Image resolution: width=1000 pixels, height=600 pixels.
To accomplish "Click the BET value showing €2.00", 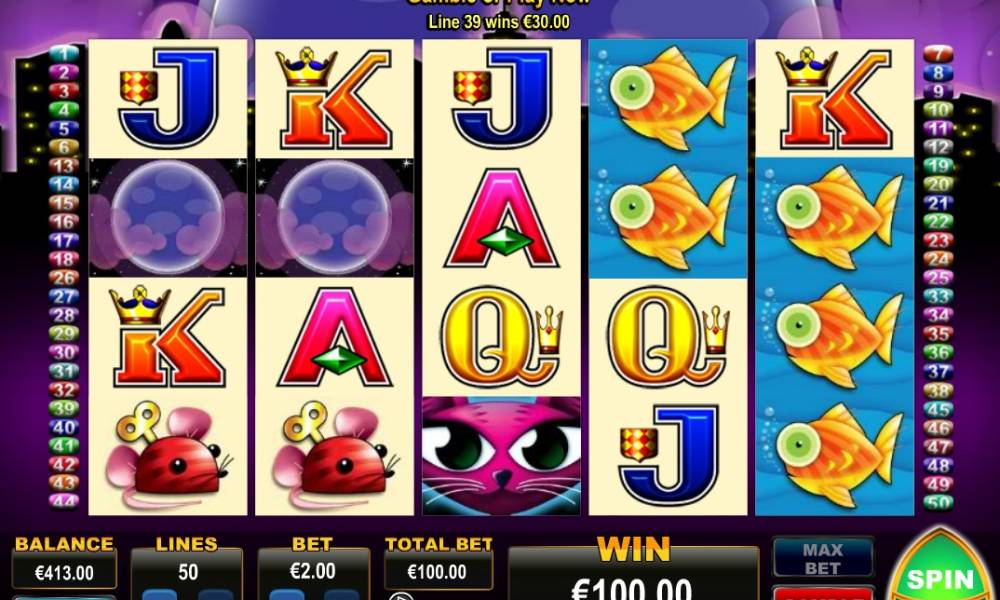I will click(312, 571).
